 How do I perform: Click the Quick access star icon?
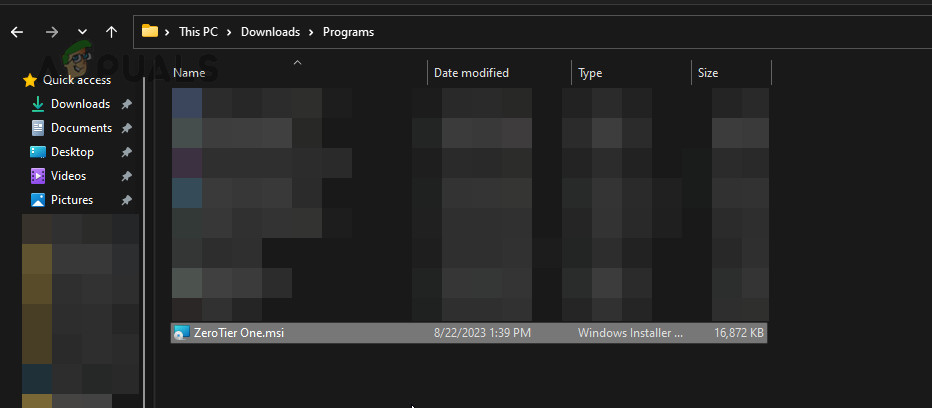(x=30, y=80)
